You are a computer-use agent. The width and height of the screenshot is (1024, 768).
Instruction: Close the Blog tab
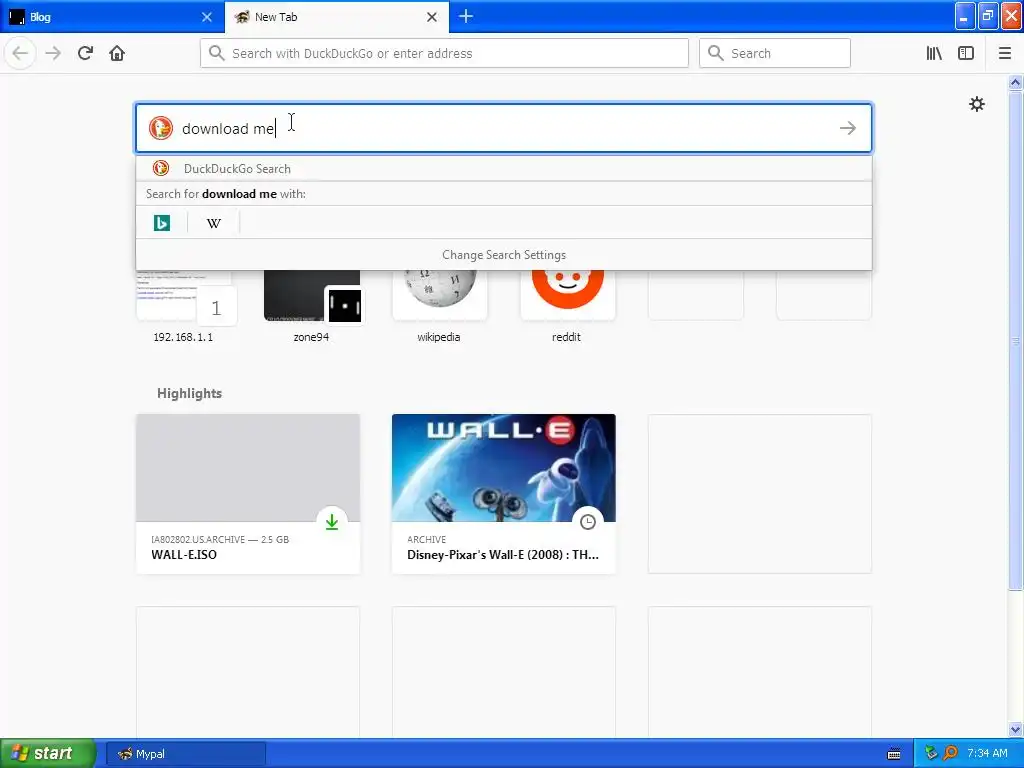(x=206, y=17)
